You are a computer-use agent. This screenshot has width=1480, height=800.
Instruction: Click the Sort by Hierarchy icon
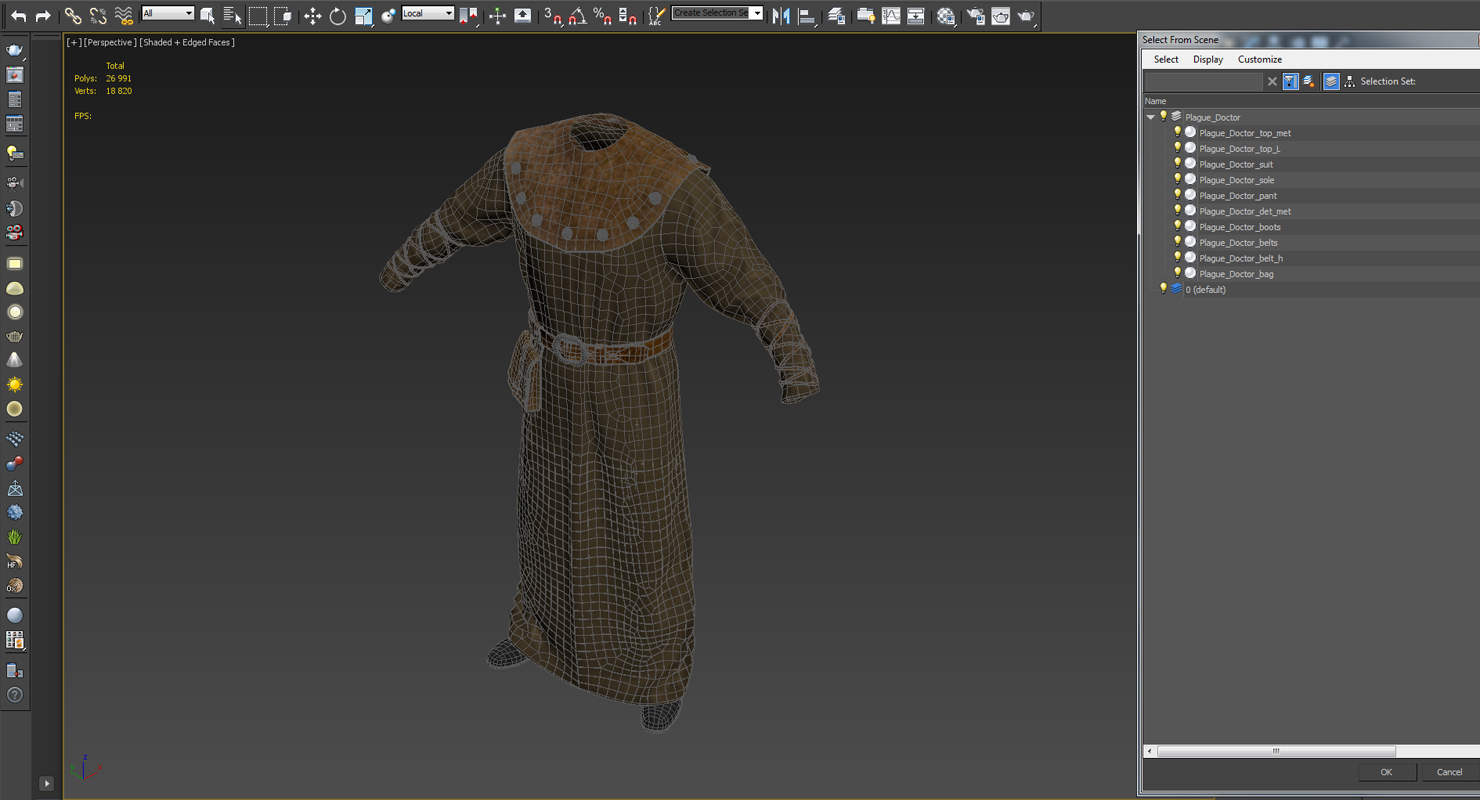coord(1349,82)
